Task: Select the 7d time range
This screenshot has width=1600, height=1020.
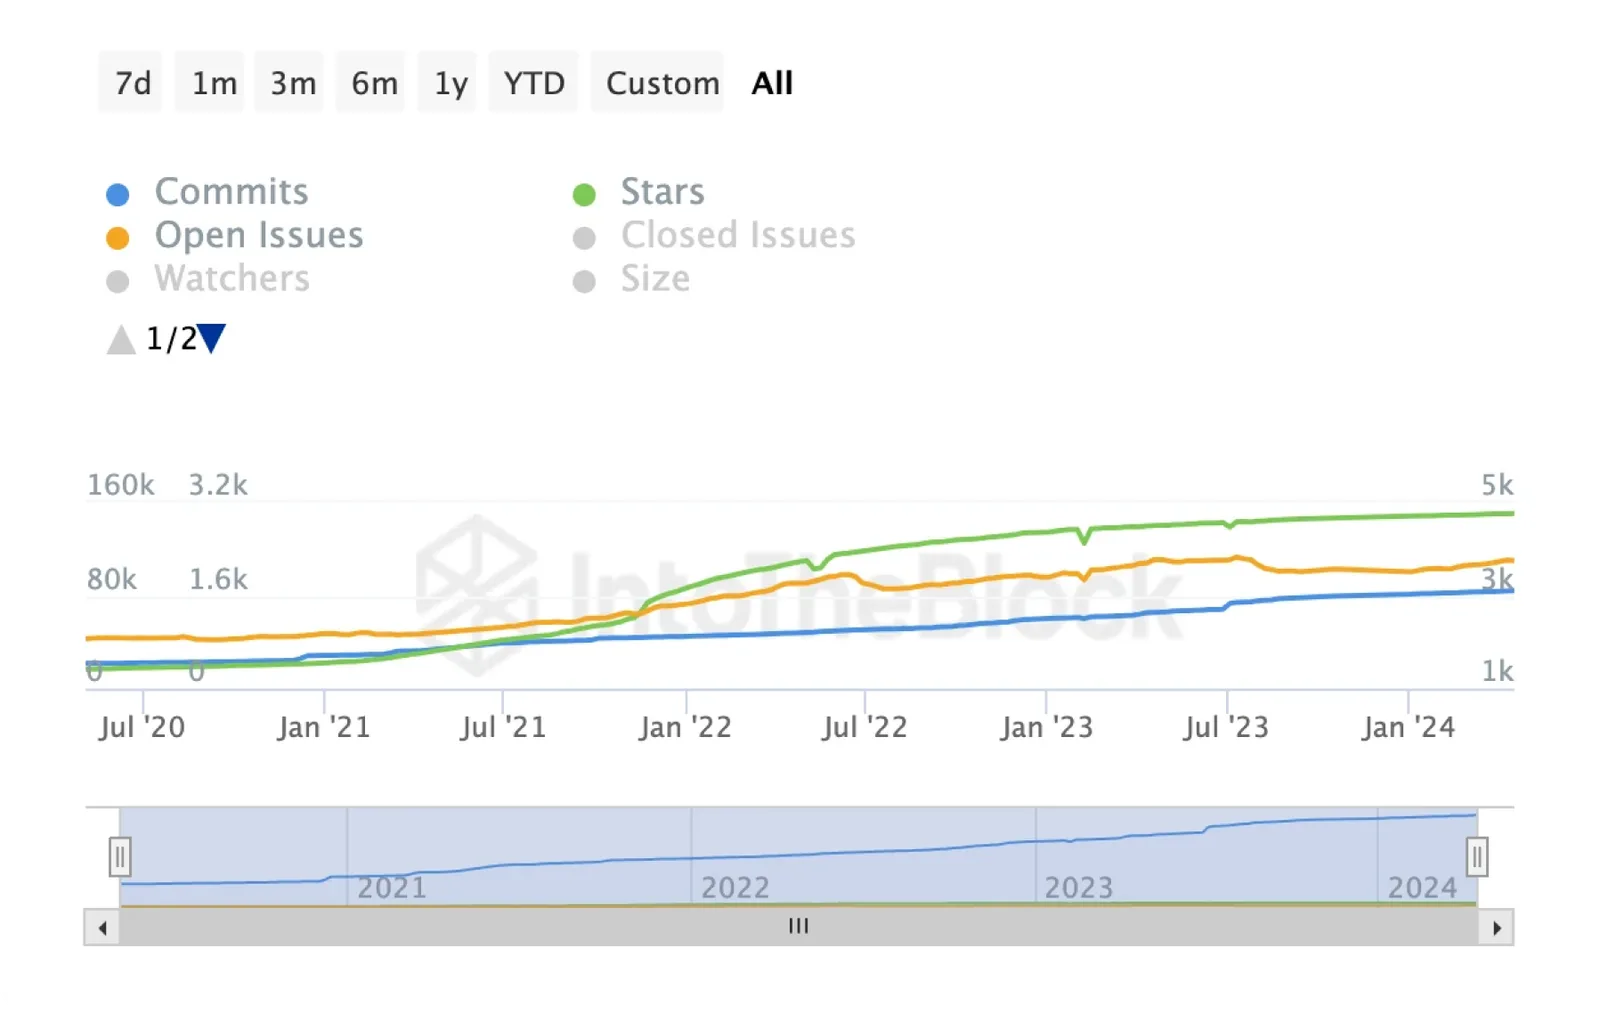Action: point(132,83)
